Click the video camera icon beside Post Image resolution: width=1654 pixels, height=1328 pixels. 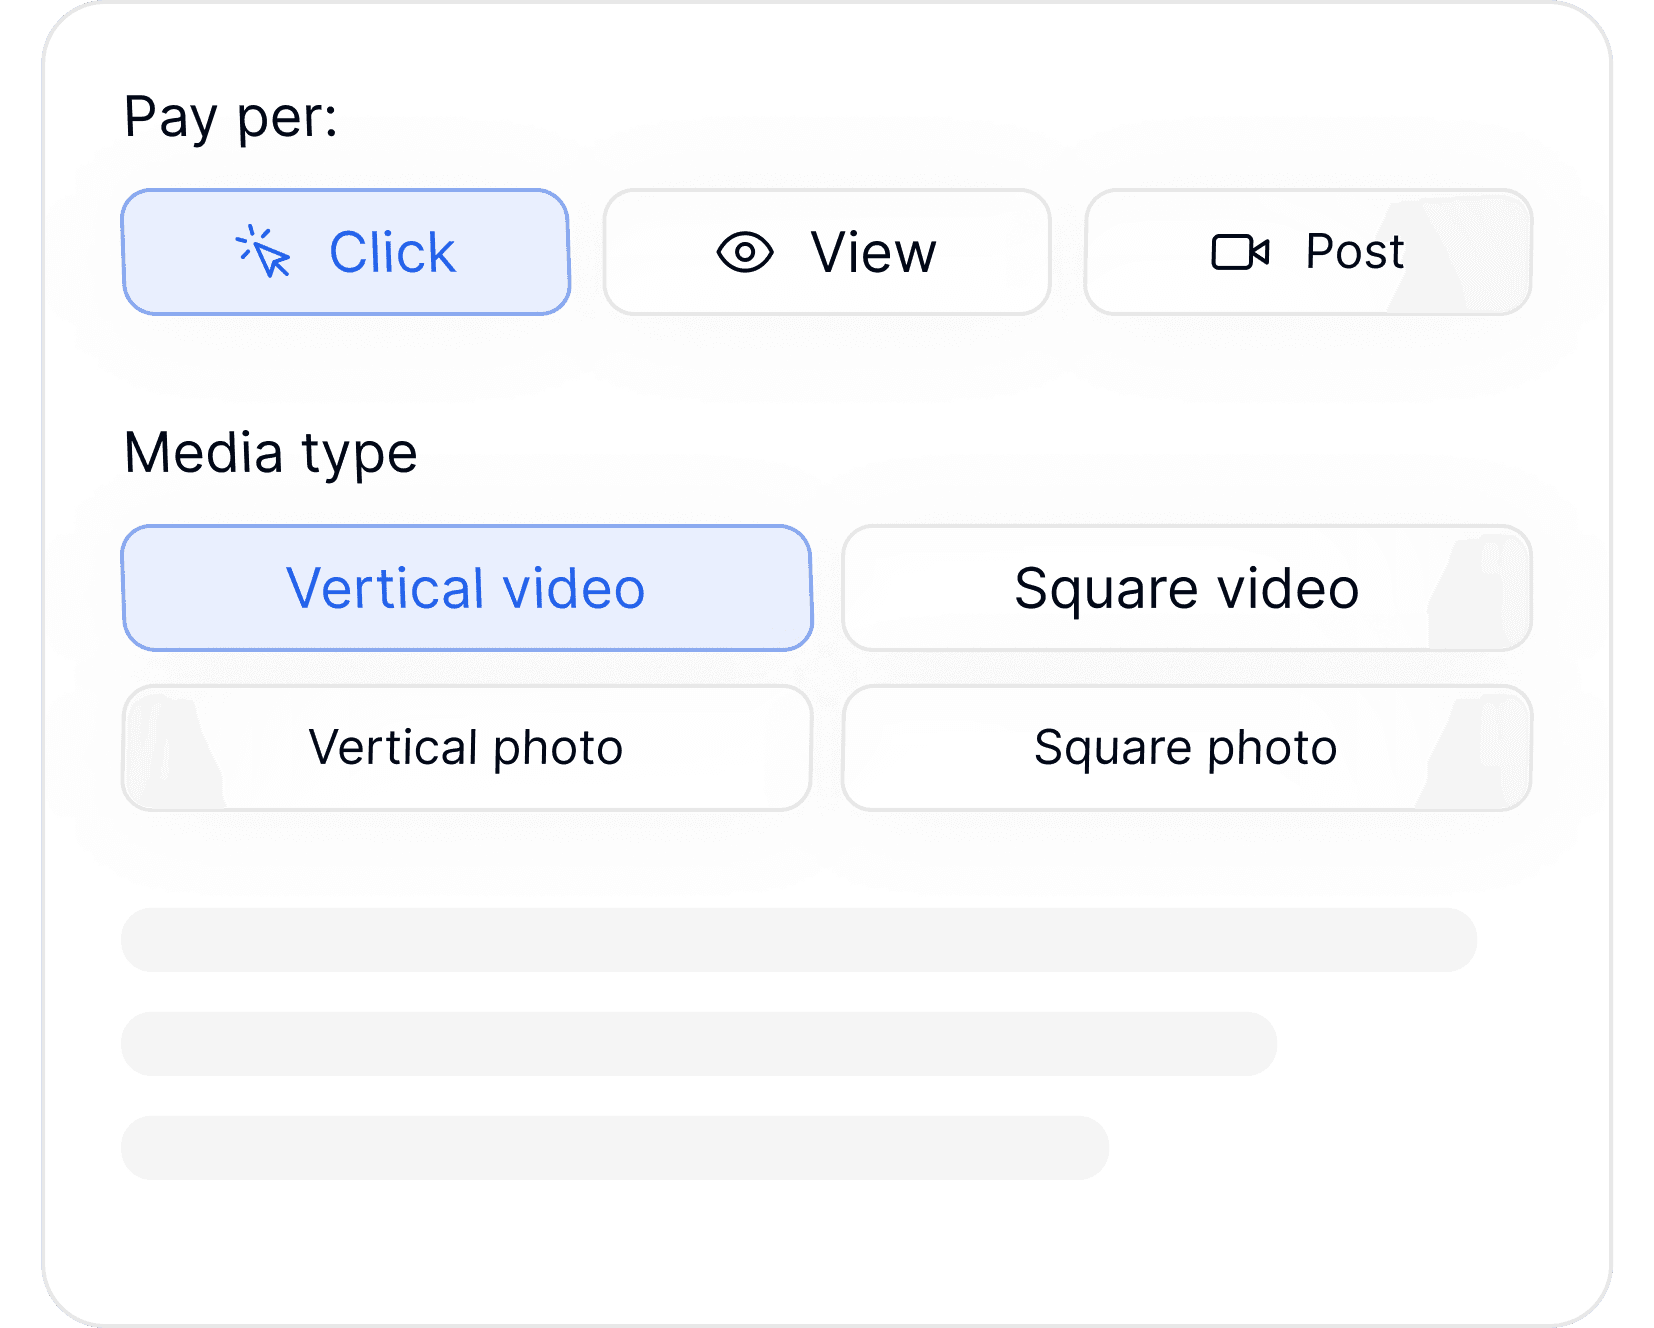click(1240, 252)
